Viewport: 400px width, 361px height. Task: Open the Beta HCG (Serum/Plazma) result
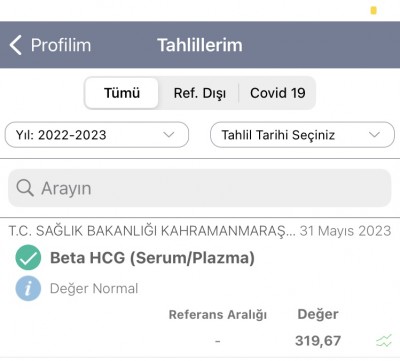[152, 258]
